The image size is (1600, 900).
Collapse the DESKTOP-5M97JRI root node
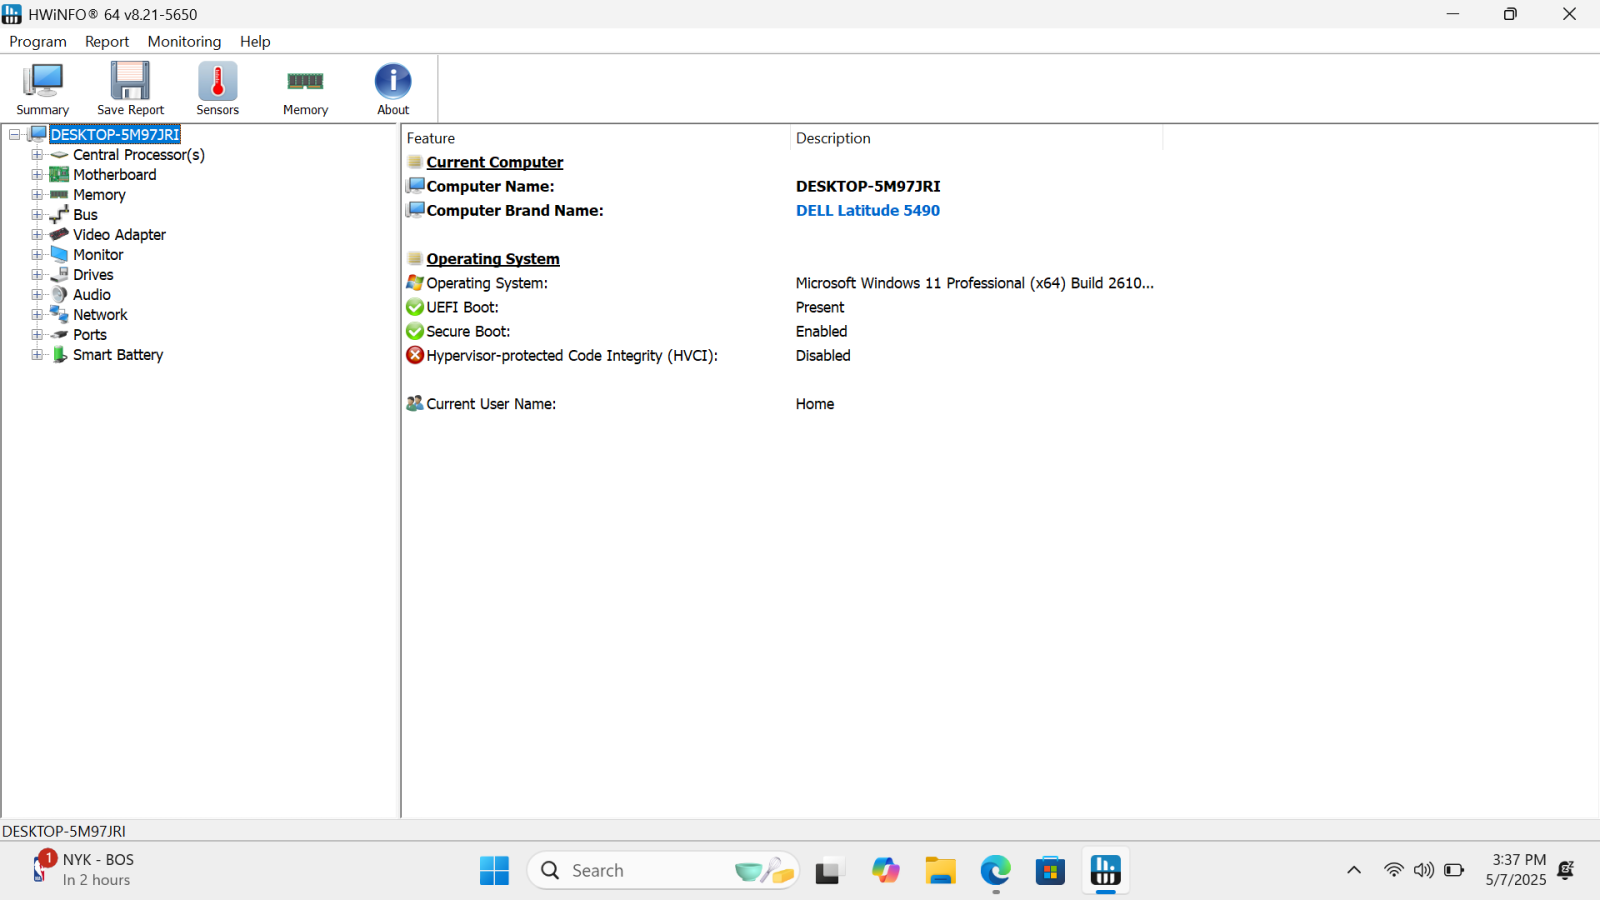(15, 135)
